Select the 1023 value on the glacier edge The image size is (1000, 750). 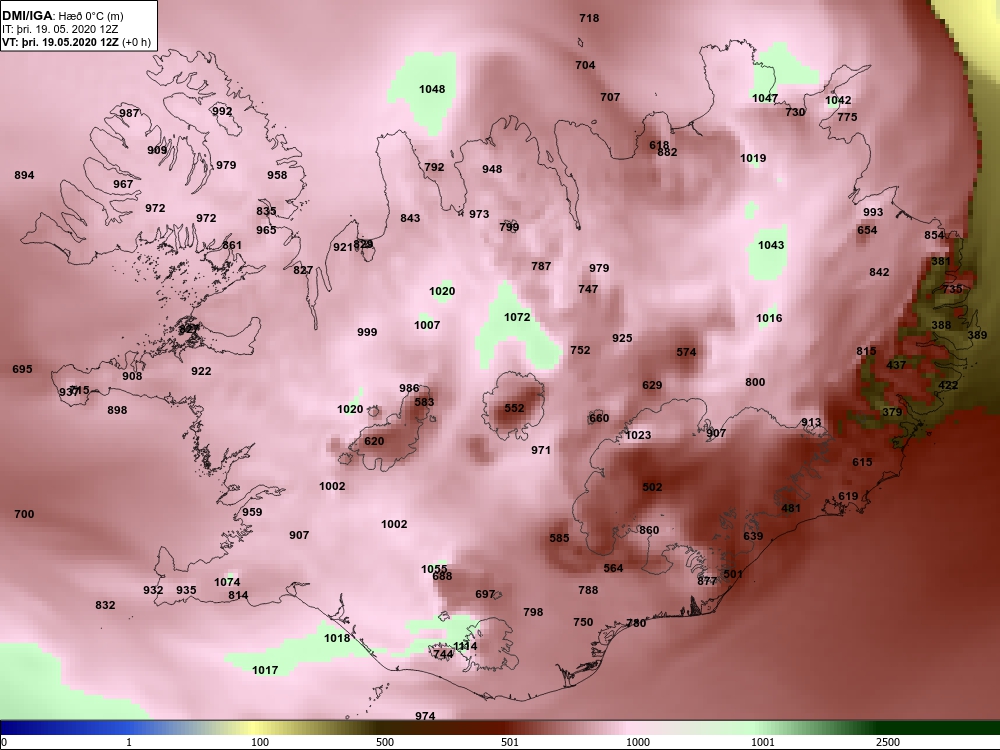coord(638,436)
